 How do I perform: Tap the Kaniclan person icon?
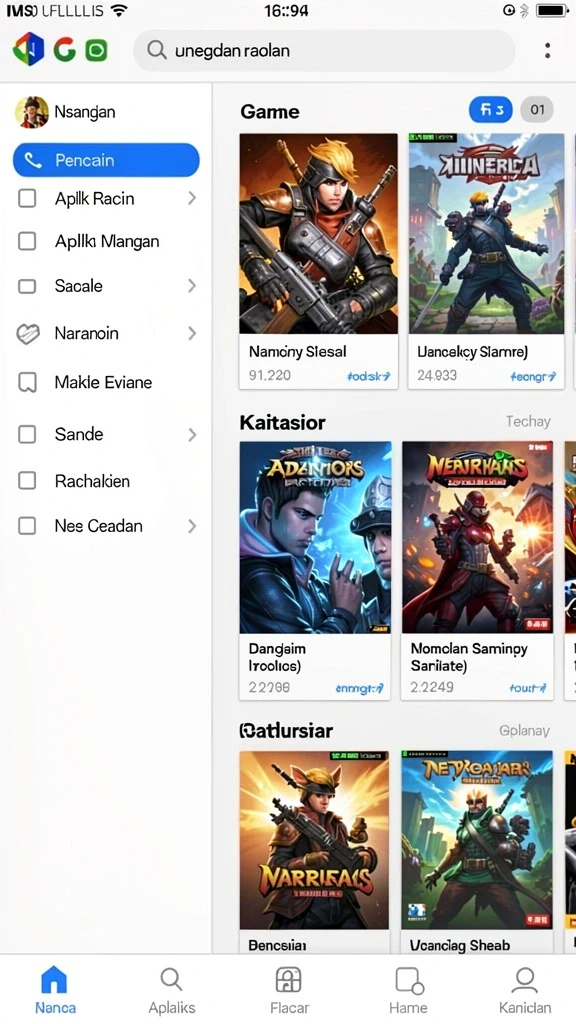524,980
